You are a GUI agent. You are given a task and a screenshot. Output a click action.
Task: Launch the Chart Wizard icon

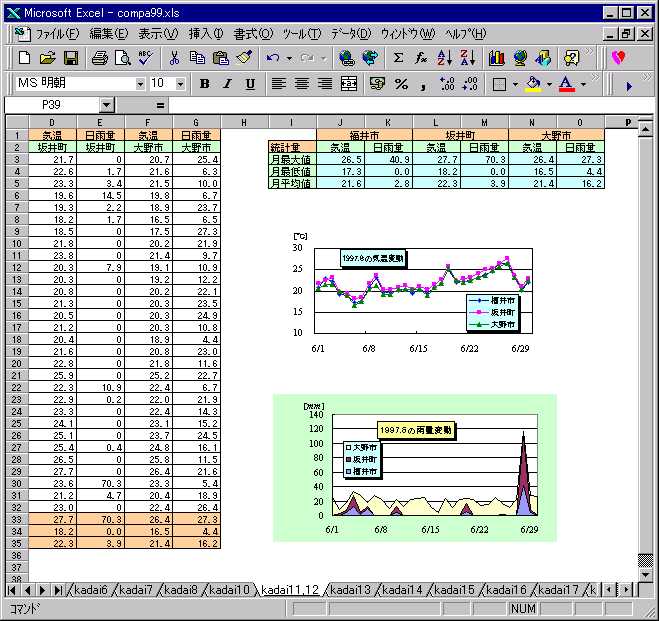pos(496,58)
